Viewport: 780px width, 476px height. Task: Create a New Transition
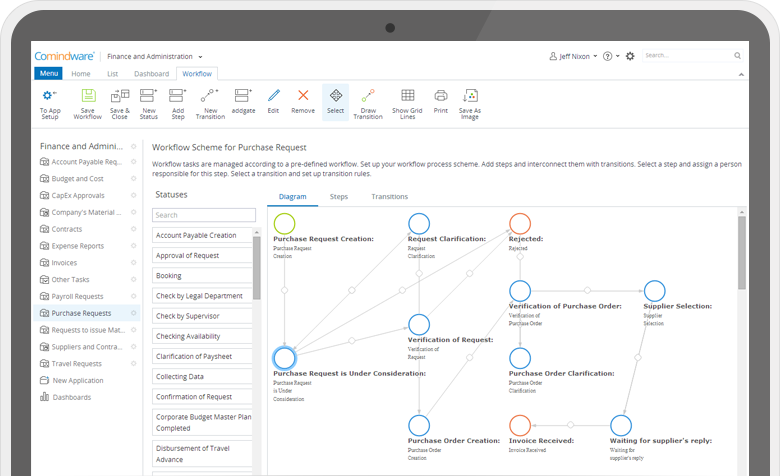click(209, 97)
